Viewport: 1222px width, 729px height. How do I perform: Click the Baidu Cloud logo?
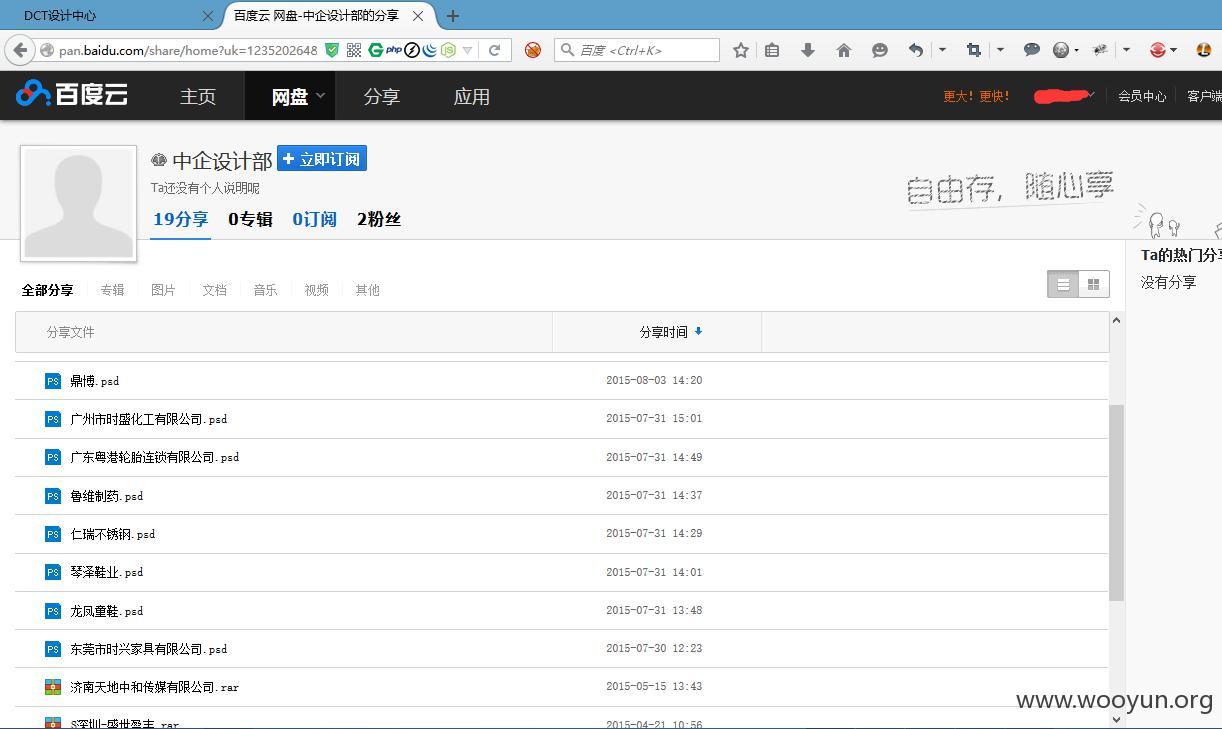tap(72, 94)
